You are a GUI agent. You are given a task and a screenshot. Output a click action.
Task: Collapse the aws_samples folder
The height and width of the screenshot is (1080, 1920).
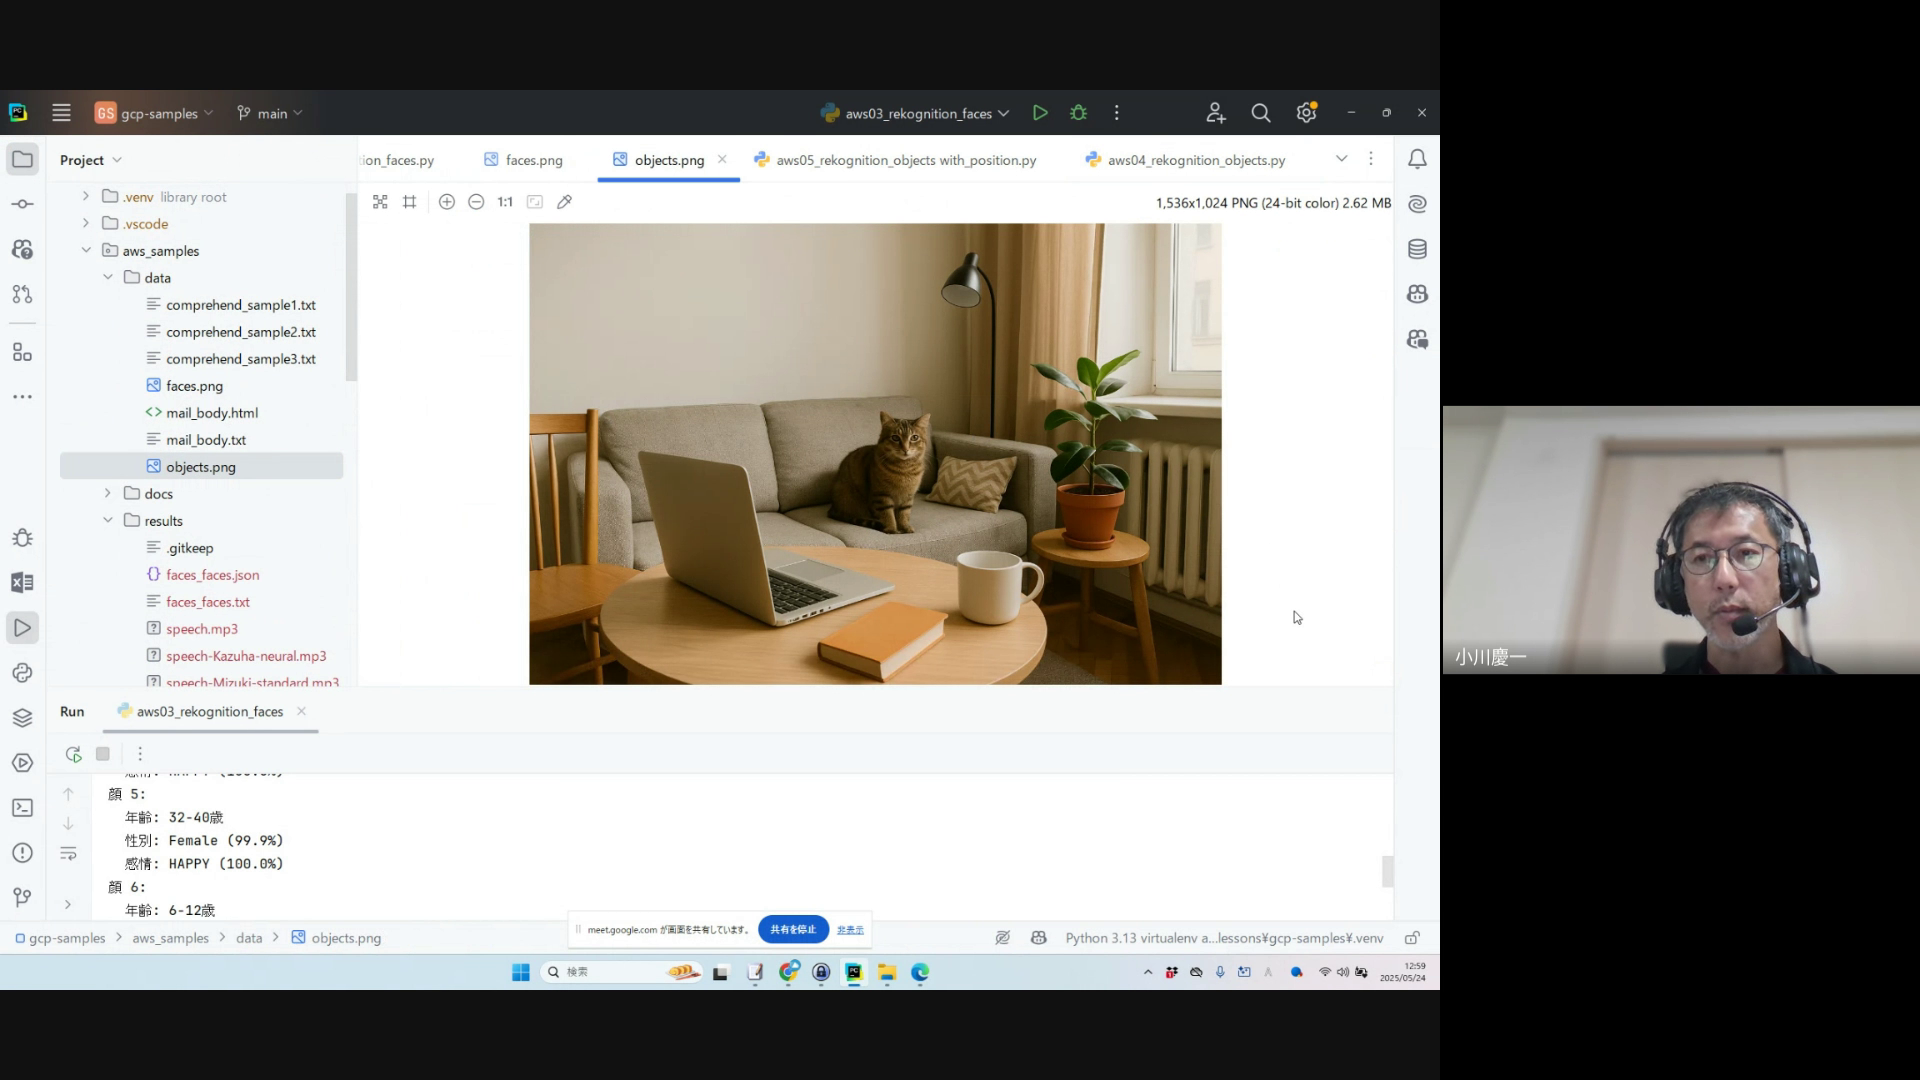(86, 251)
